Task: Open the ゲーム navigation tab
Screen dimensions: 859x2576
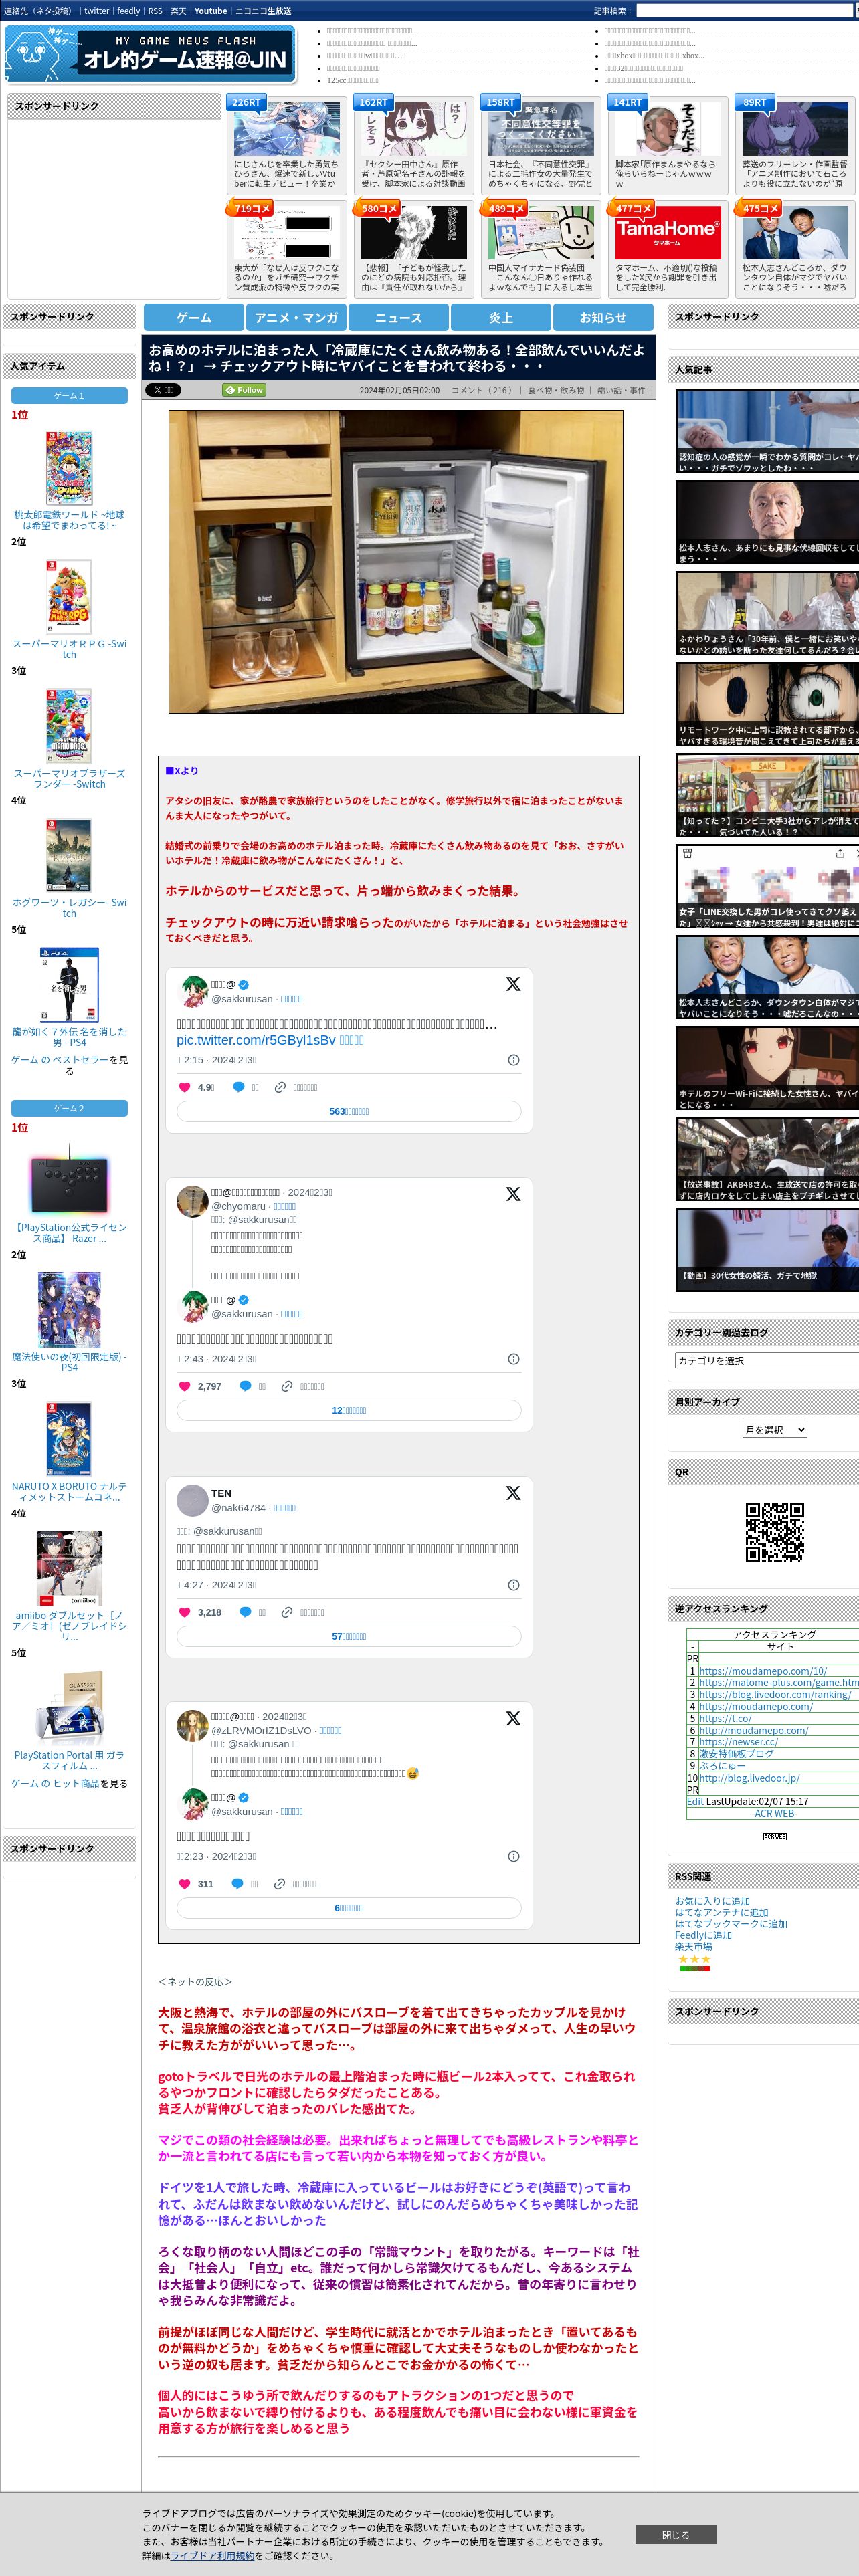Action: click(x=194, y=317)
